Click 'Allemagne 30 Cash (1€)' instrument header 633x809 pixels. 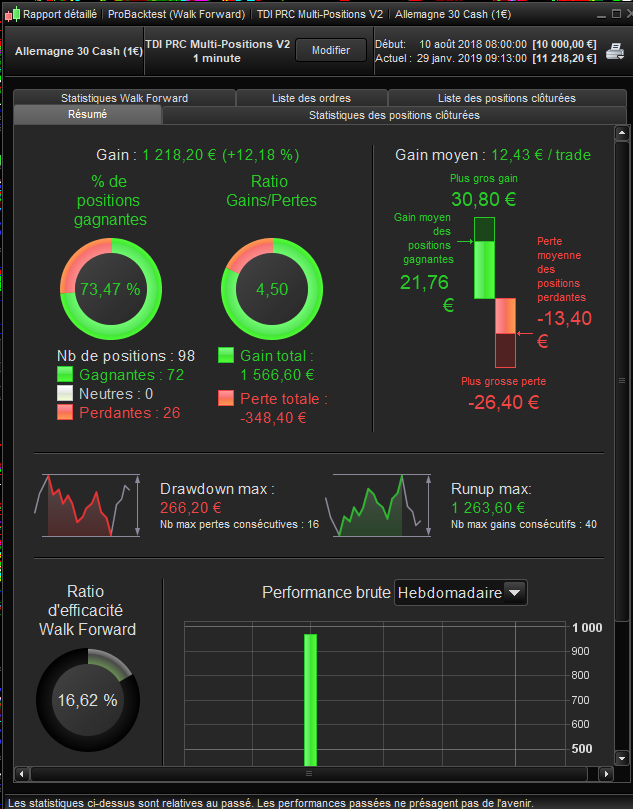point(78,51)
